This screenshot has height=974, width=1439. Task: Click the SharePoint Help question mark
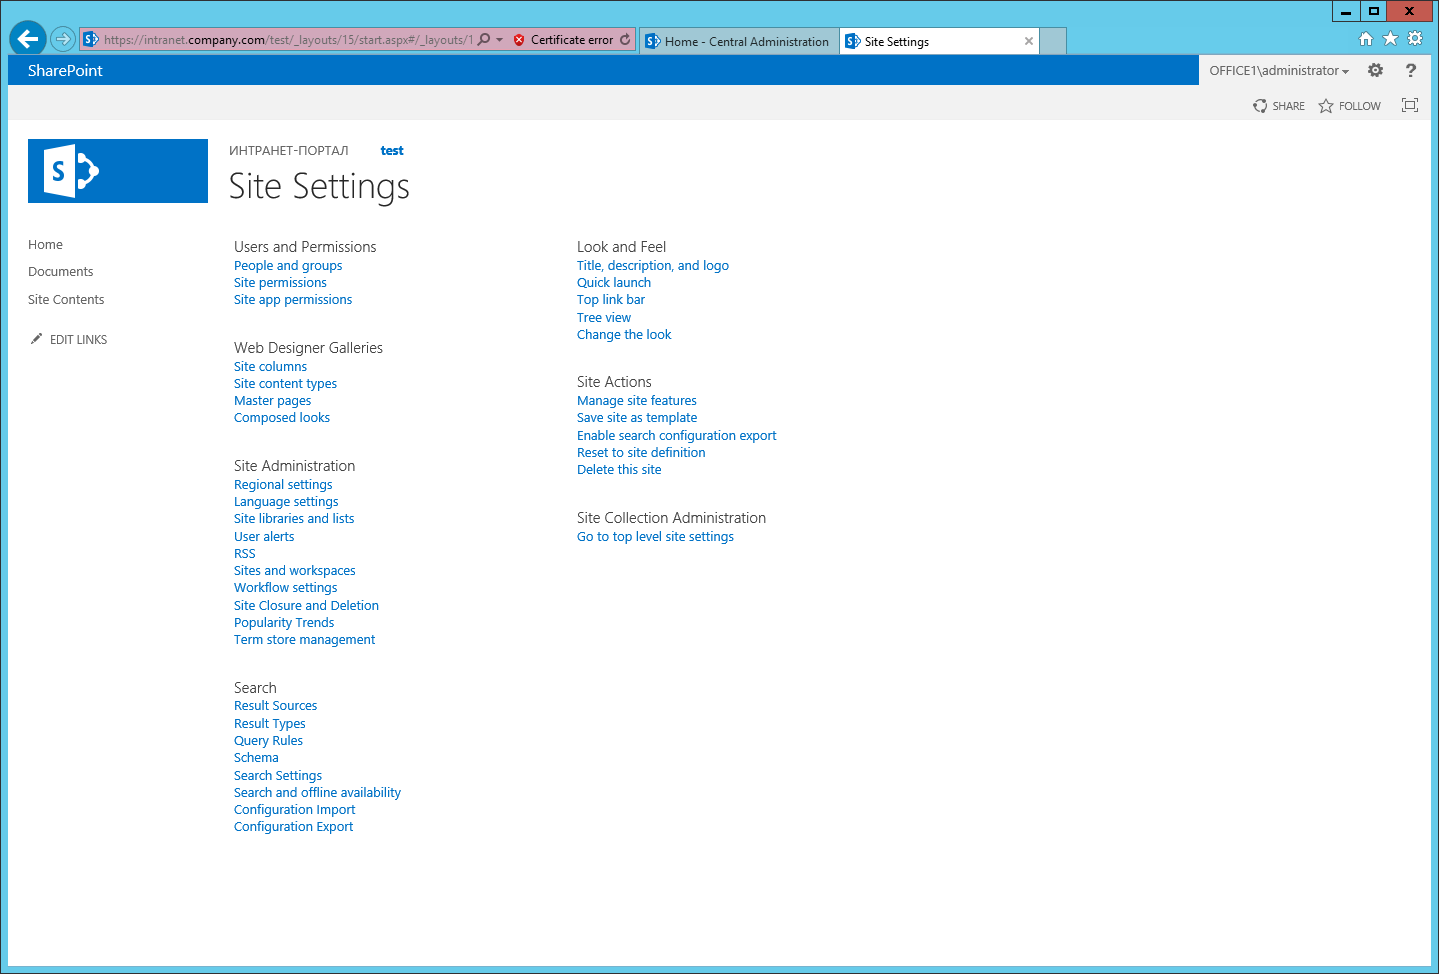pyautogui.click(x=1411, y=70)
